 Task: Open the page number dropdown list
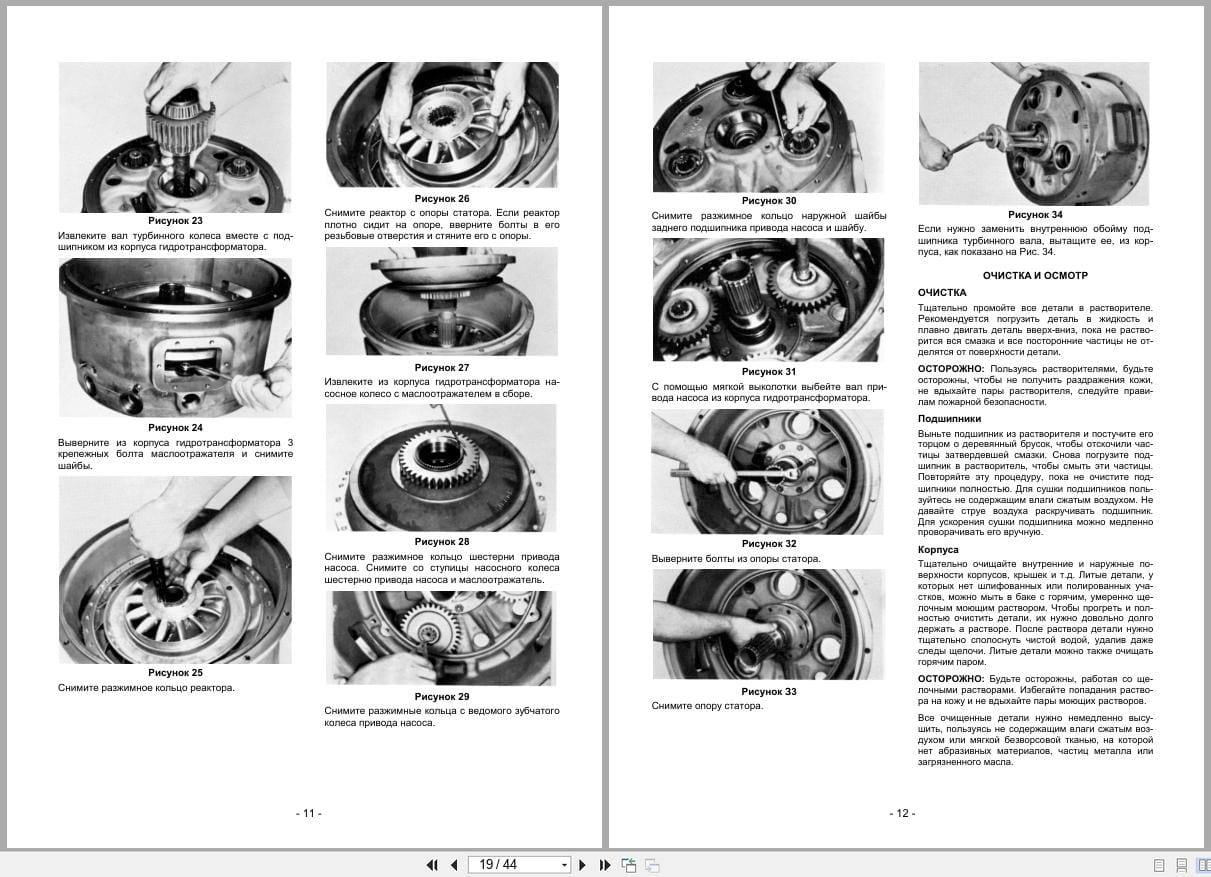point(562,864)
